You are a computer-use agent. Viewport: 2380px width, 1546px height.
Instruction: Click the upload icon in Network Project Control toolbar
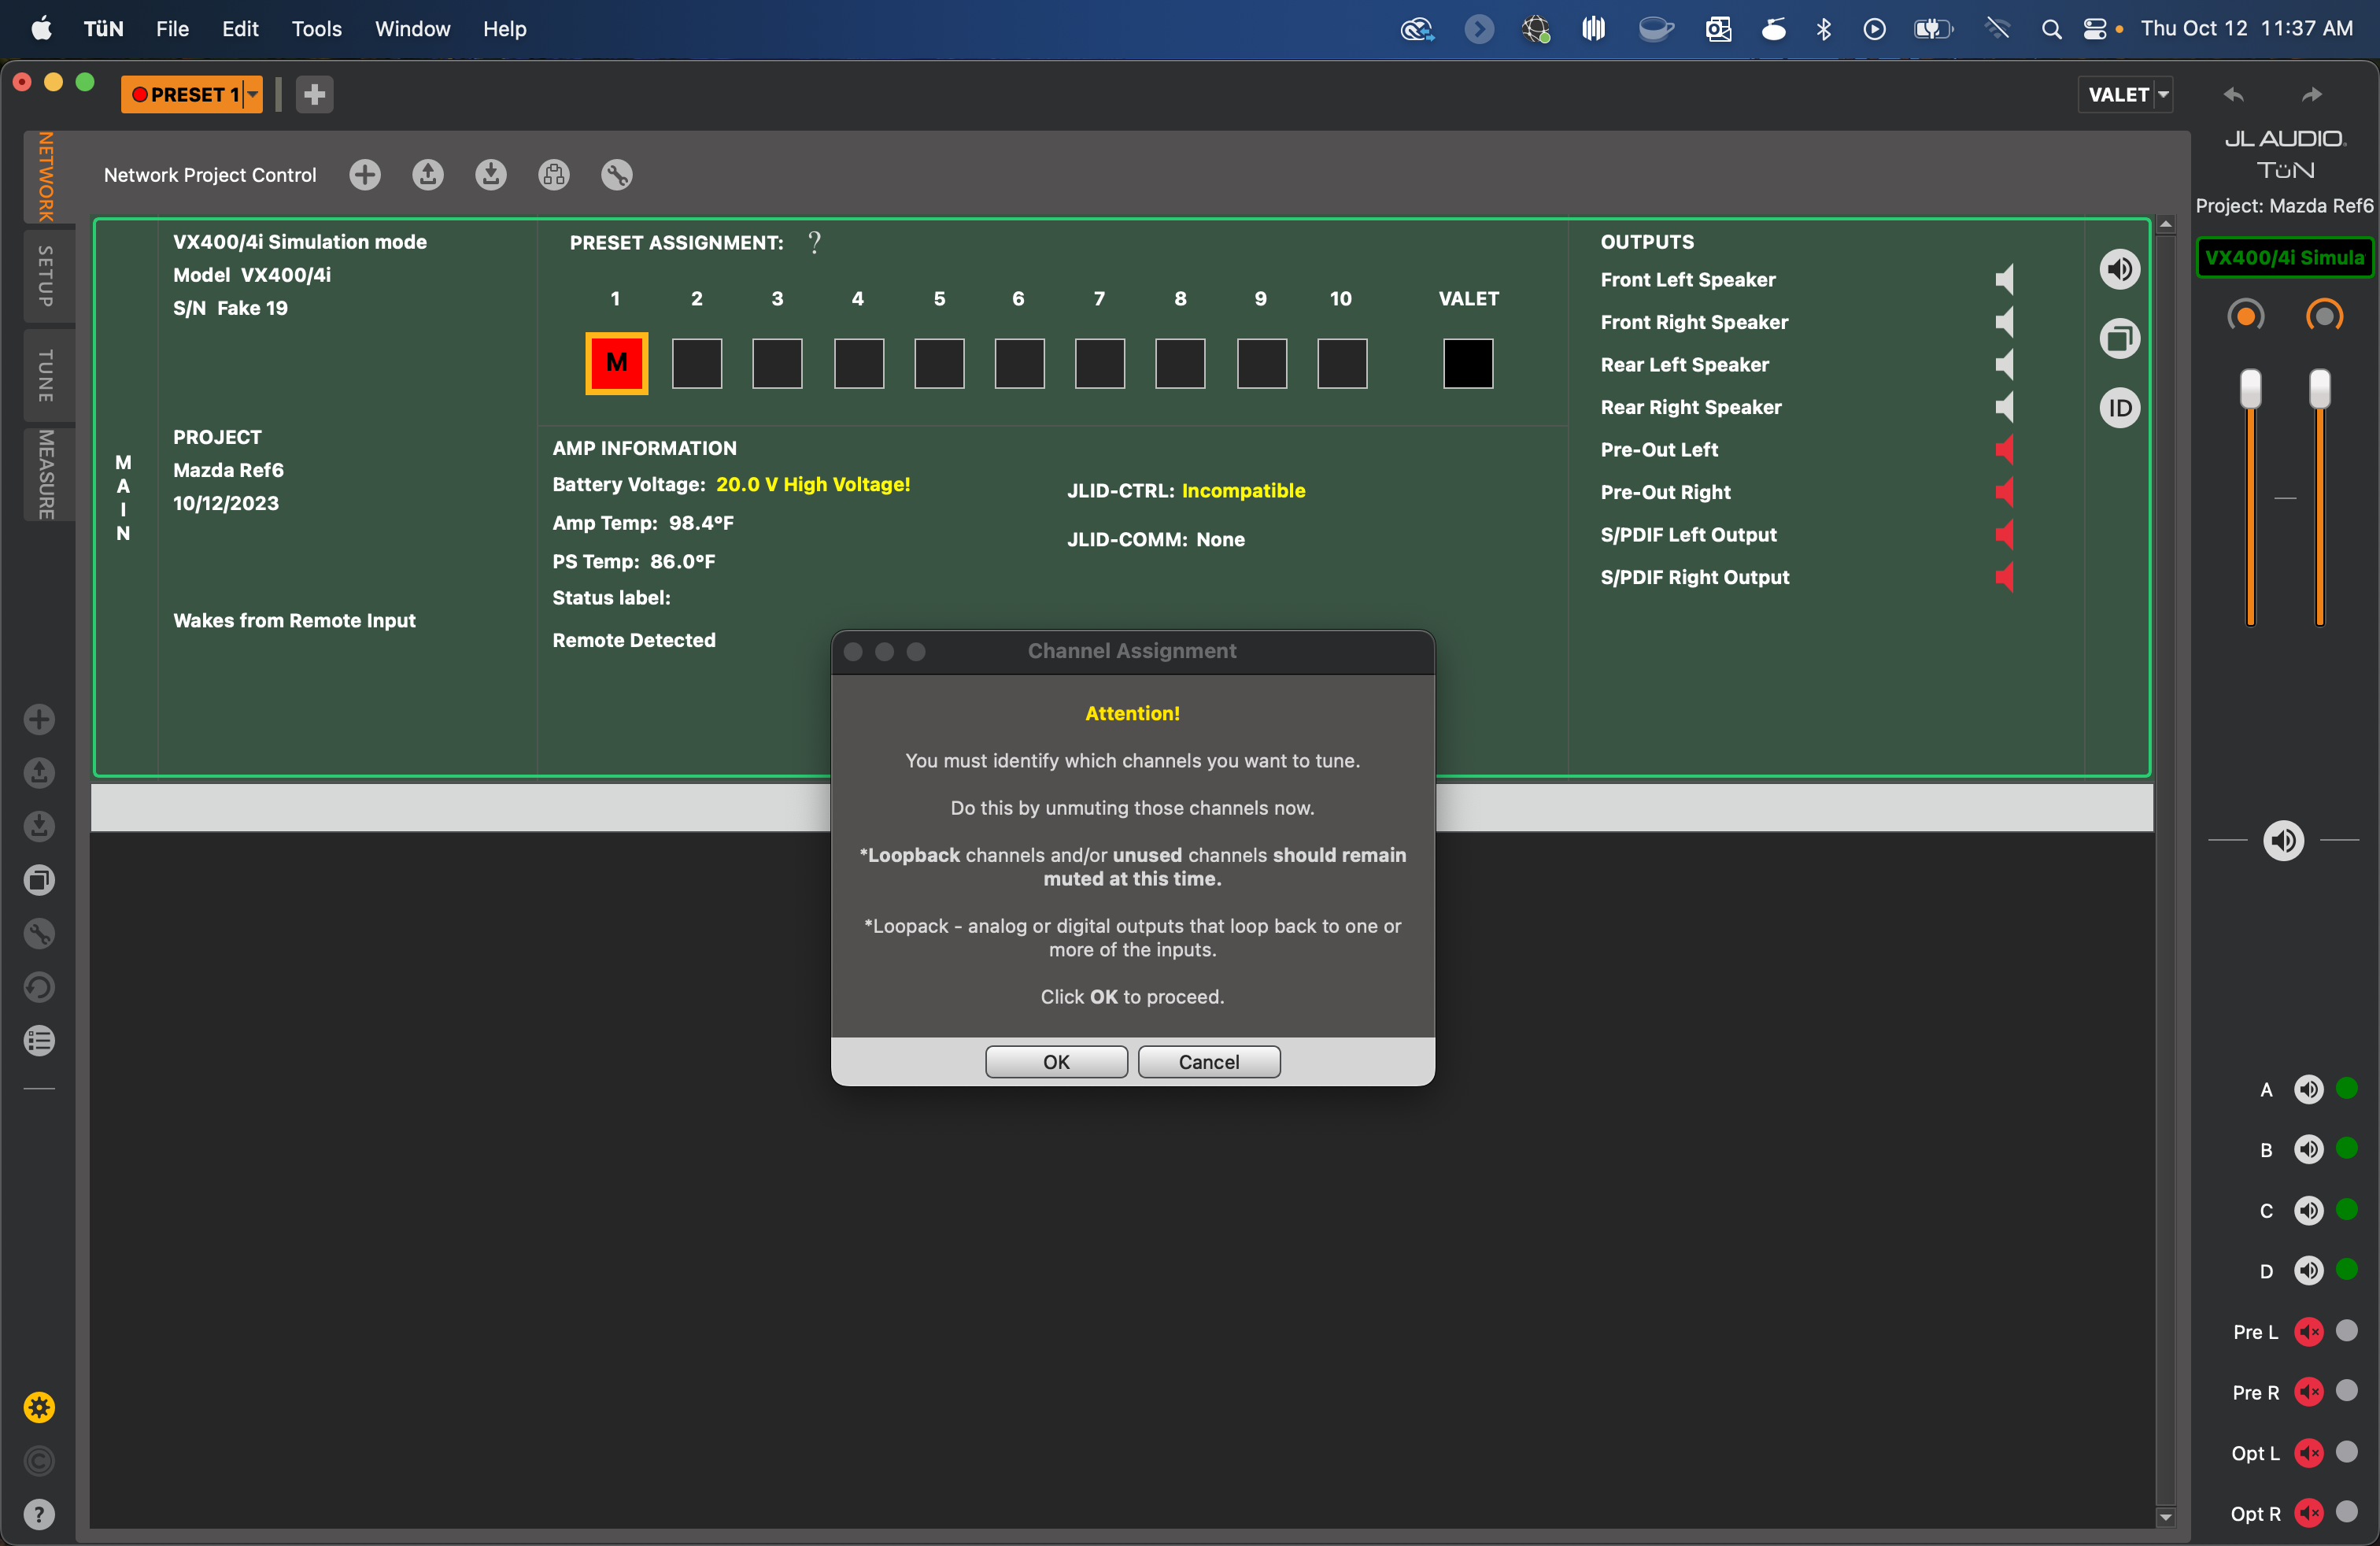tap(428, 175)
